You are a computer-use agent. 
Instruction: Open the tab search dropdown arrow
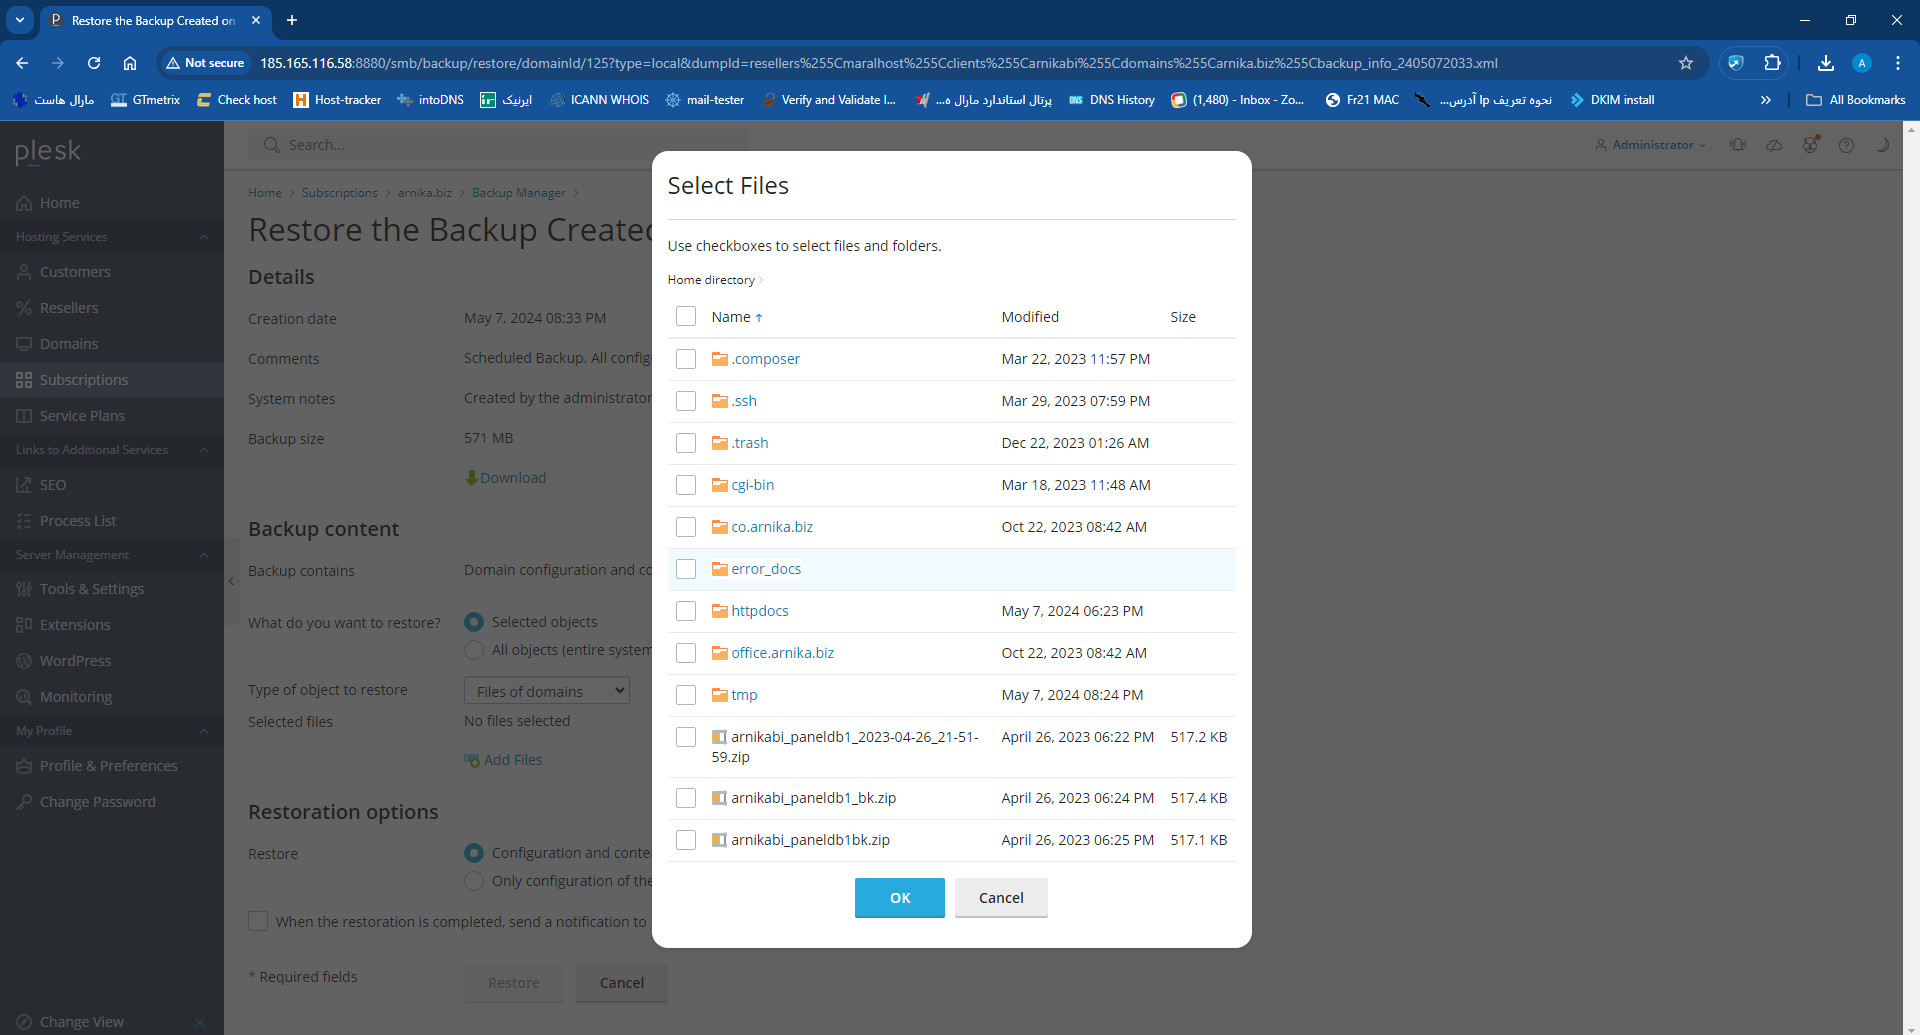pos(20,20)
